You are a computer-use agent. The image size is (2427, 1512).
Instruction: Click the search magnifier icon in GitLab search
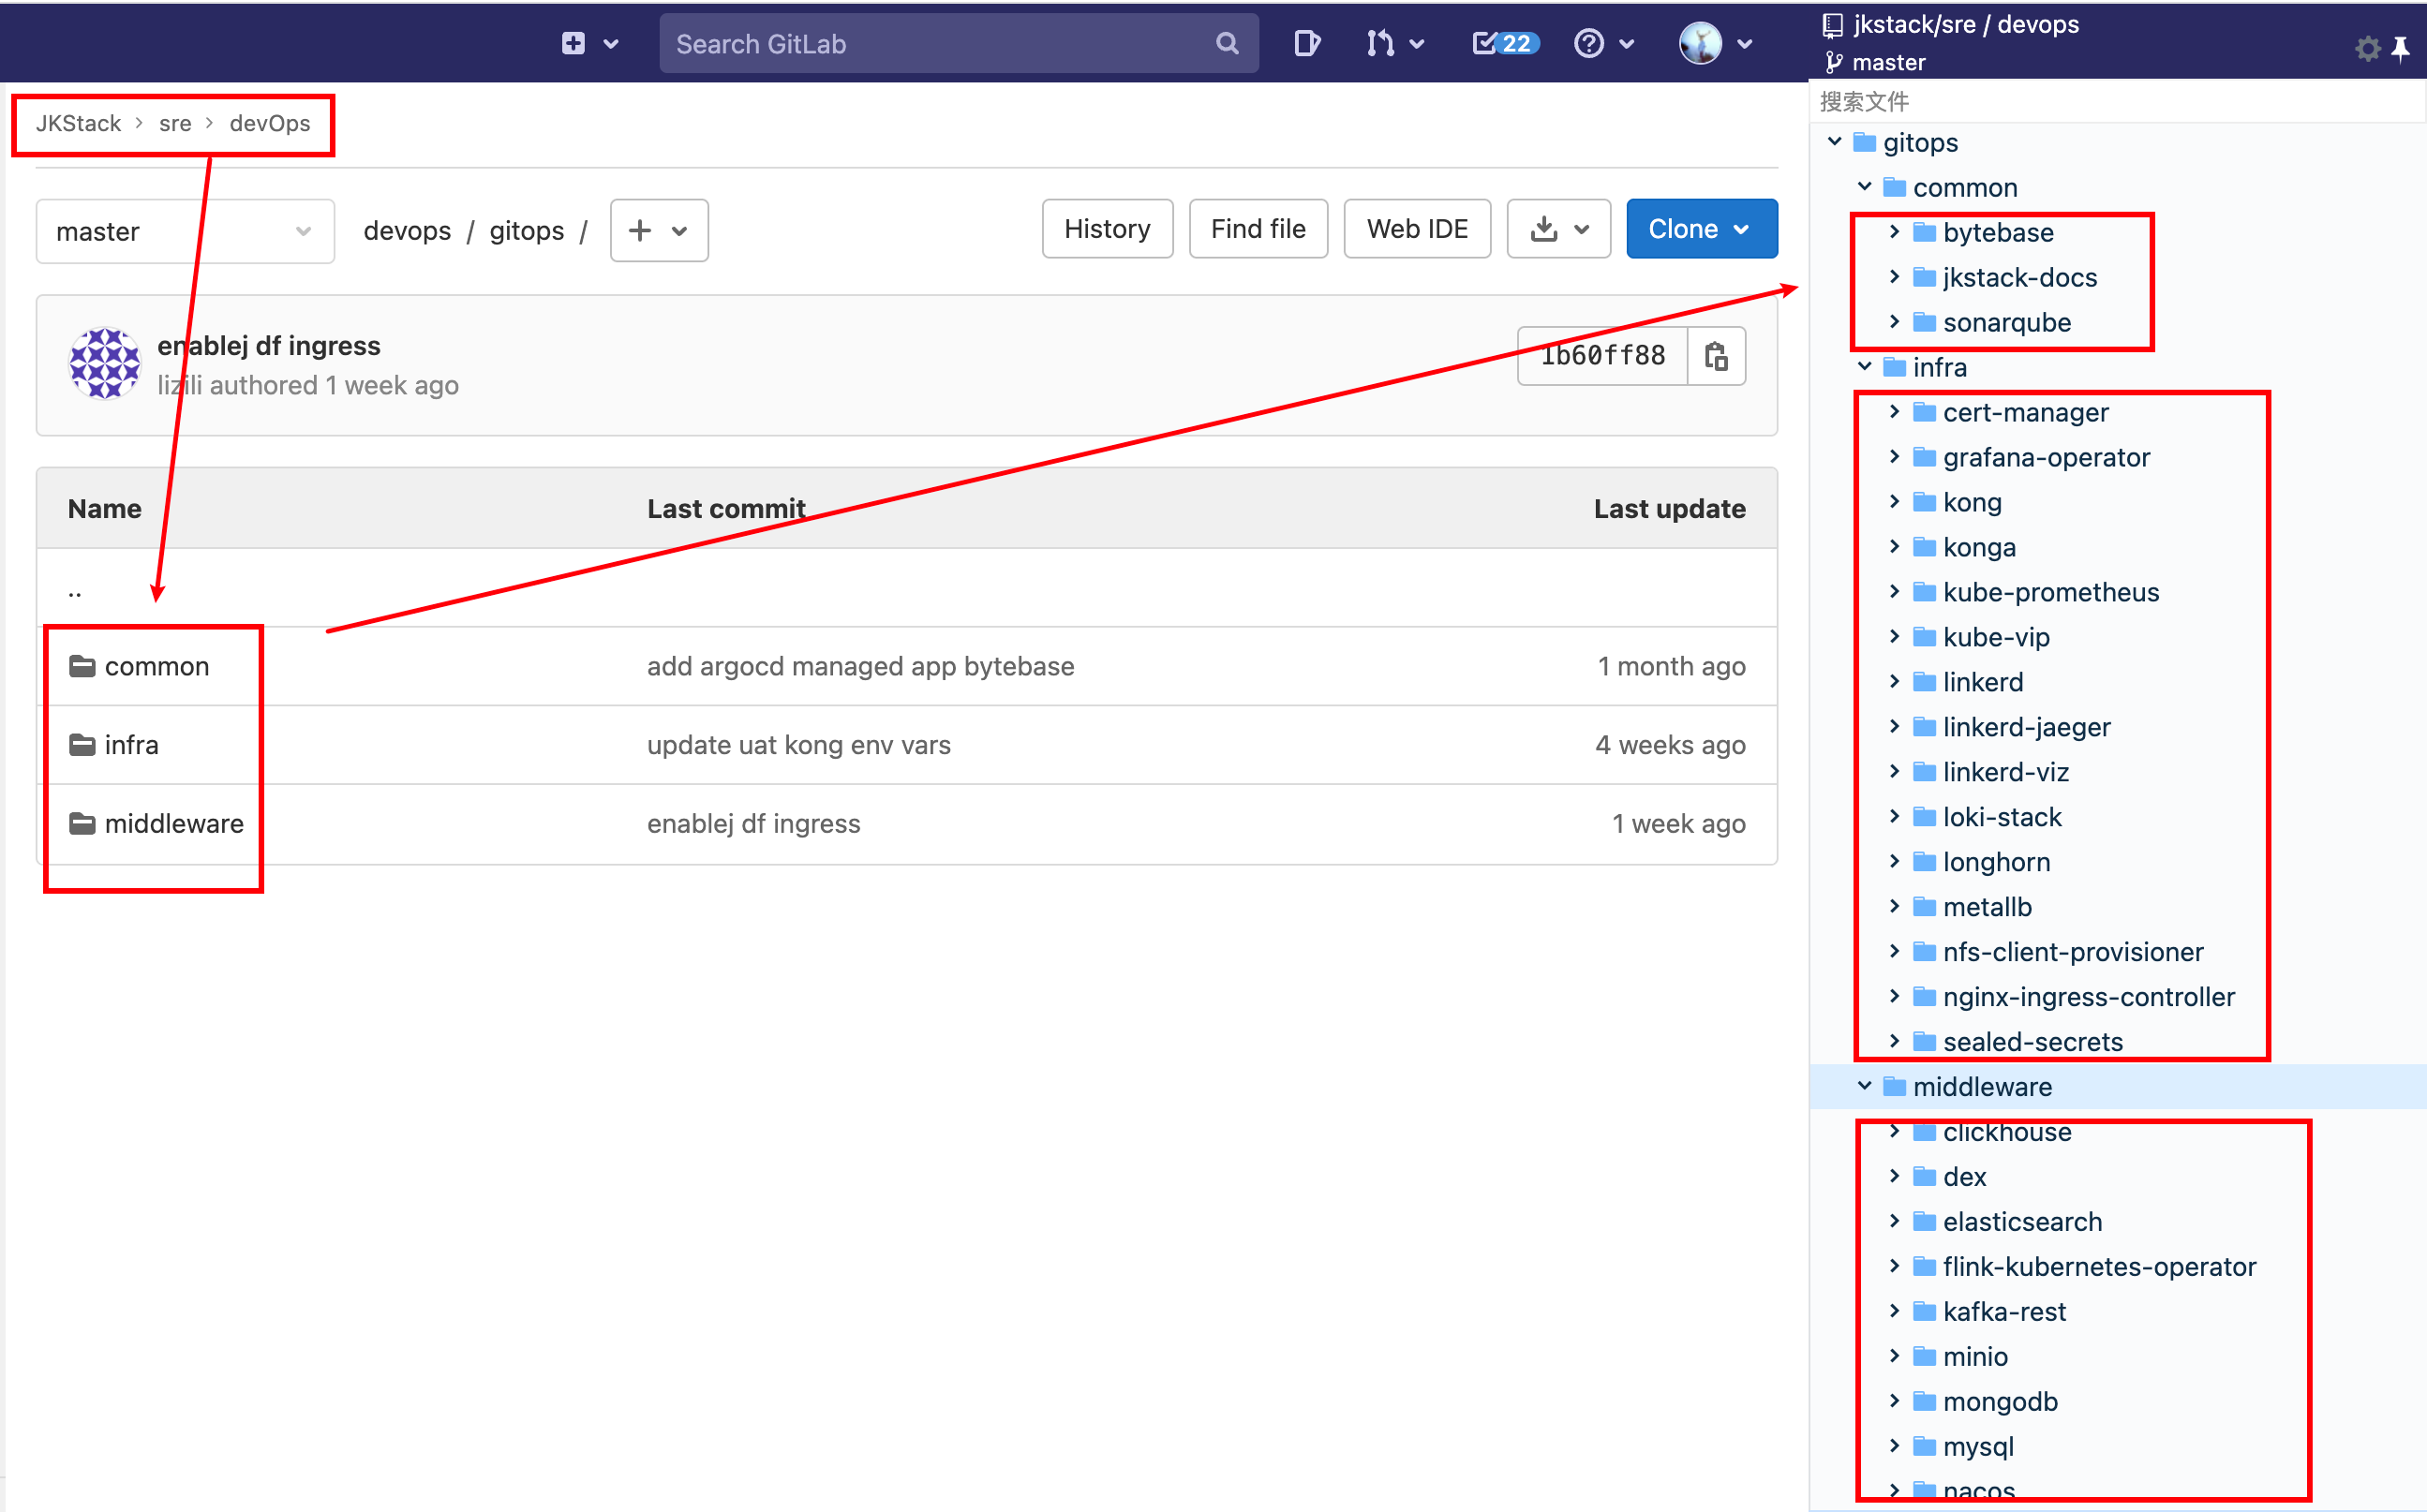(x=1226, y=44)
